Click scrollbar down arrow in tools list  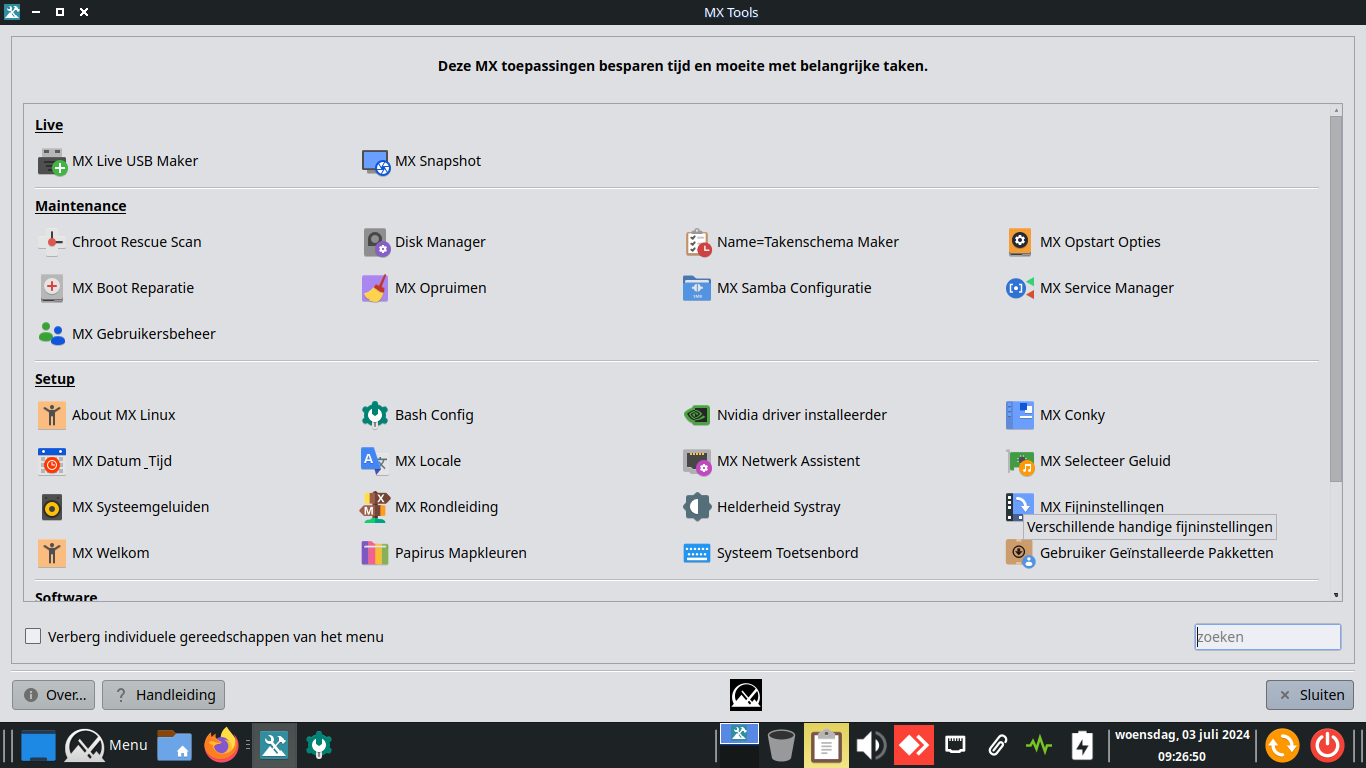1336,595
